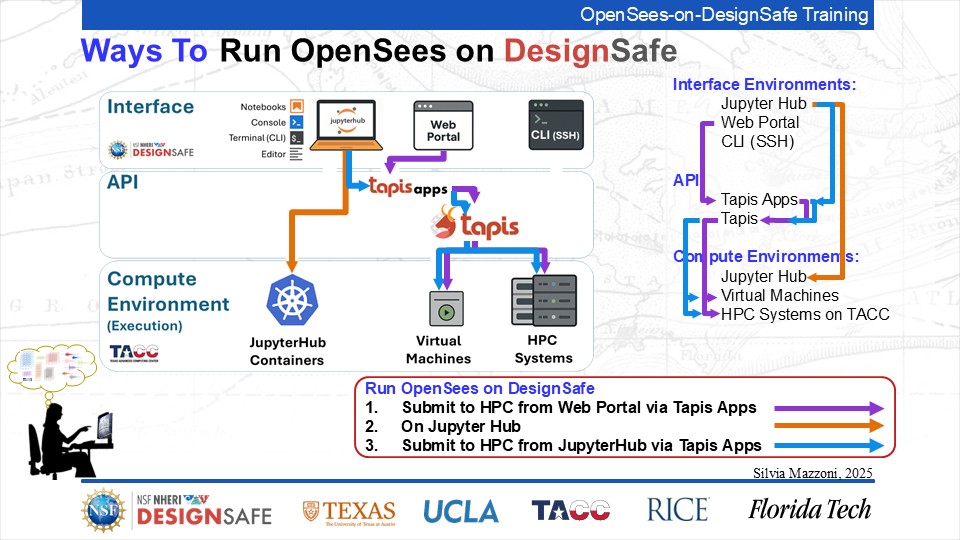The width and height of the screenshot is (960, 540).
Task: Select the blue Console icon
Action: click(x=297, y=122)
